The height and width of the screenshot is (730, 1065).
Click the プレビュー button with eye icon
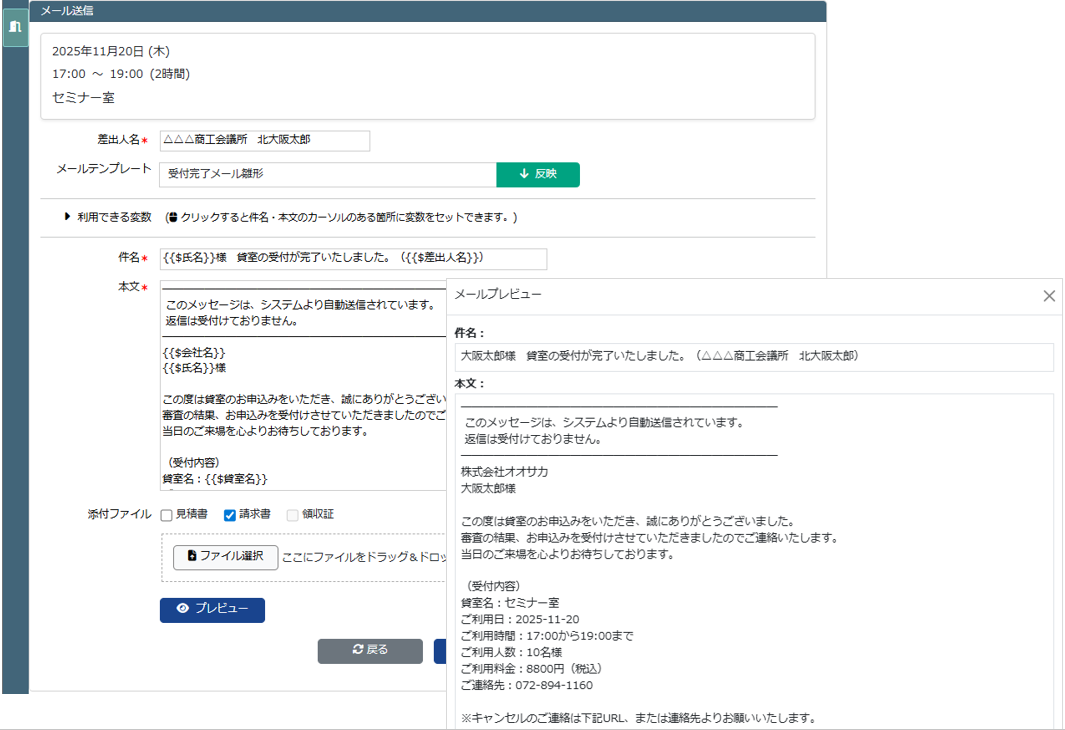coord(212,610)
